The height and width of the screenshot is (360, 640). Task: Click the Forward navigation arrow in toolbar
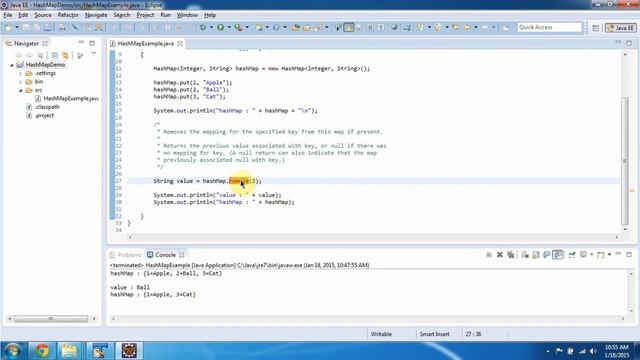485,27
